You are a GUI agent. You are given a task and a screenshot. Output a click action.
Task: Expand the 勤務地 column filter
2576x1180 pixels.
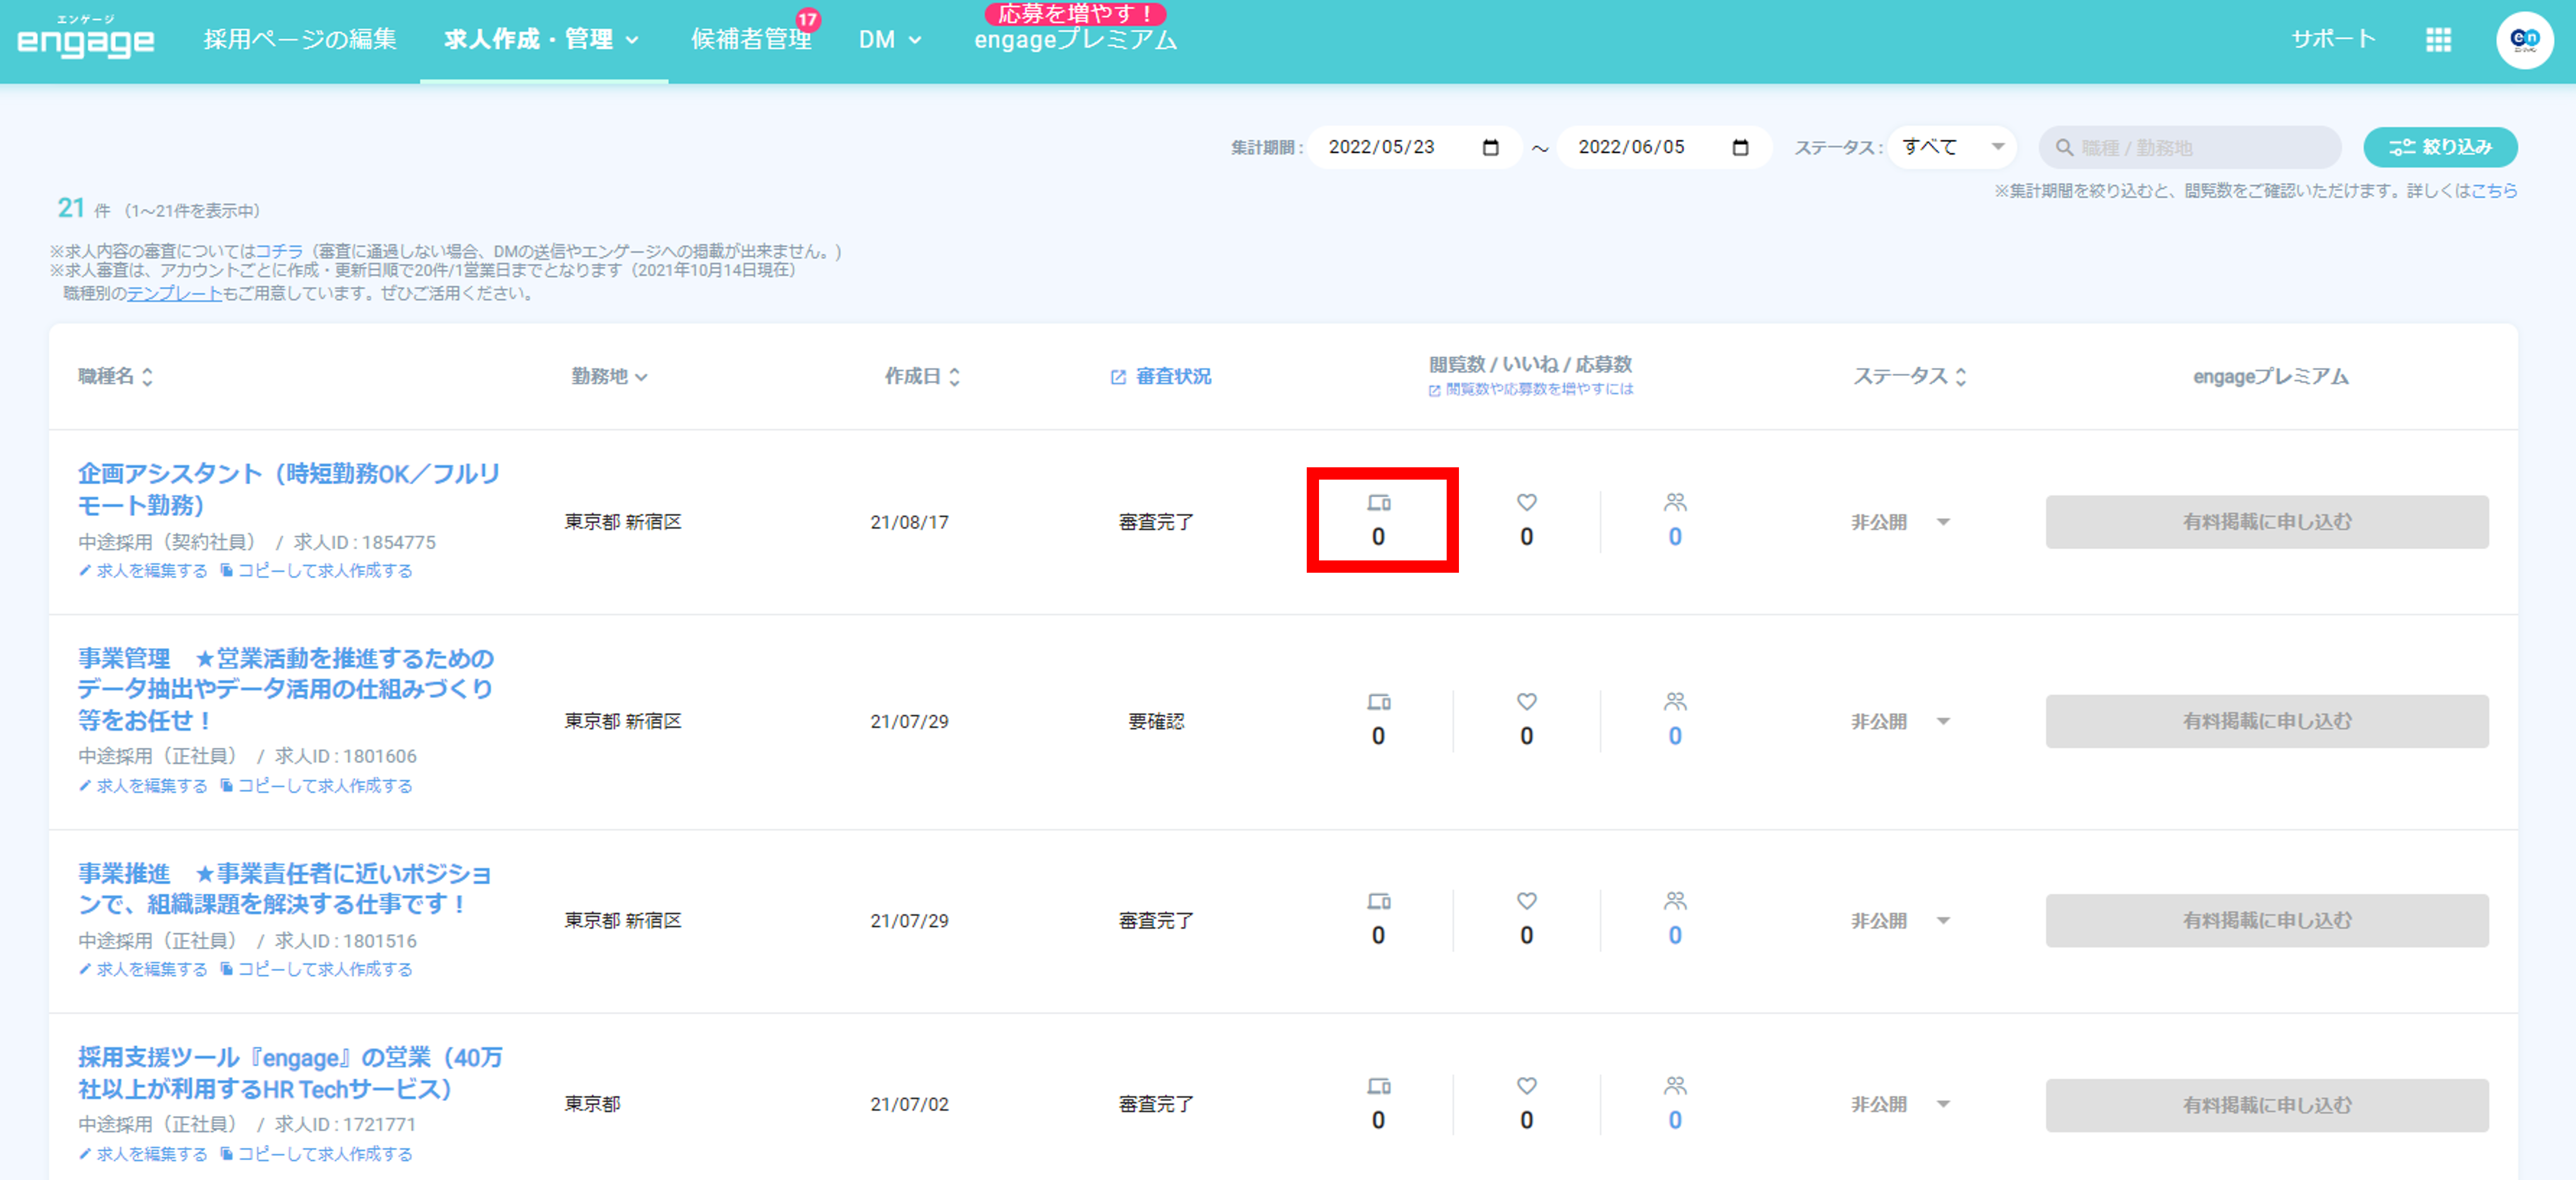[x=641, y=377]
